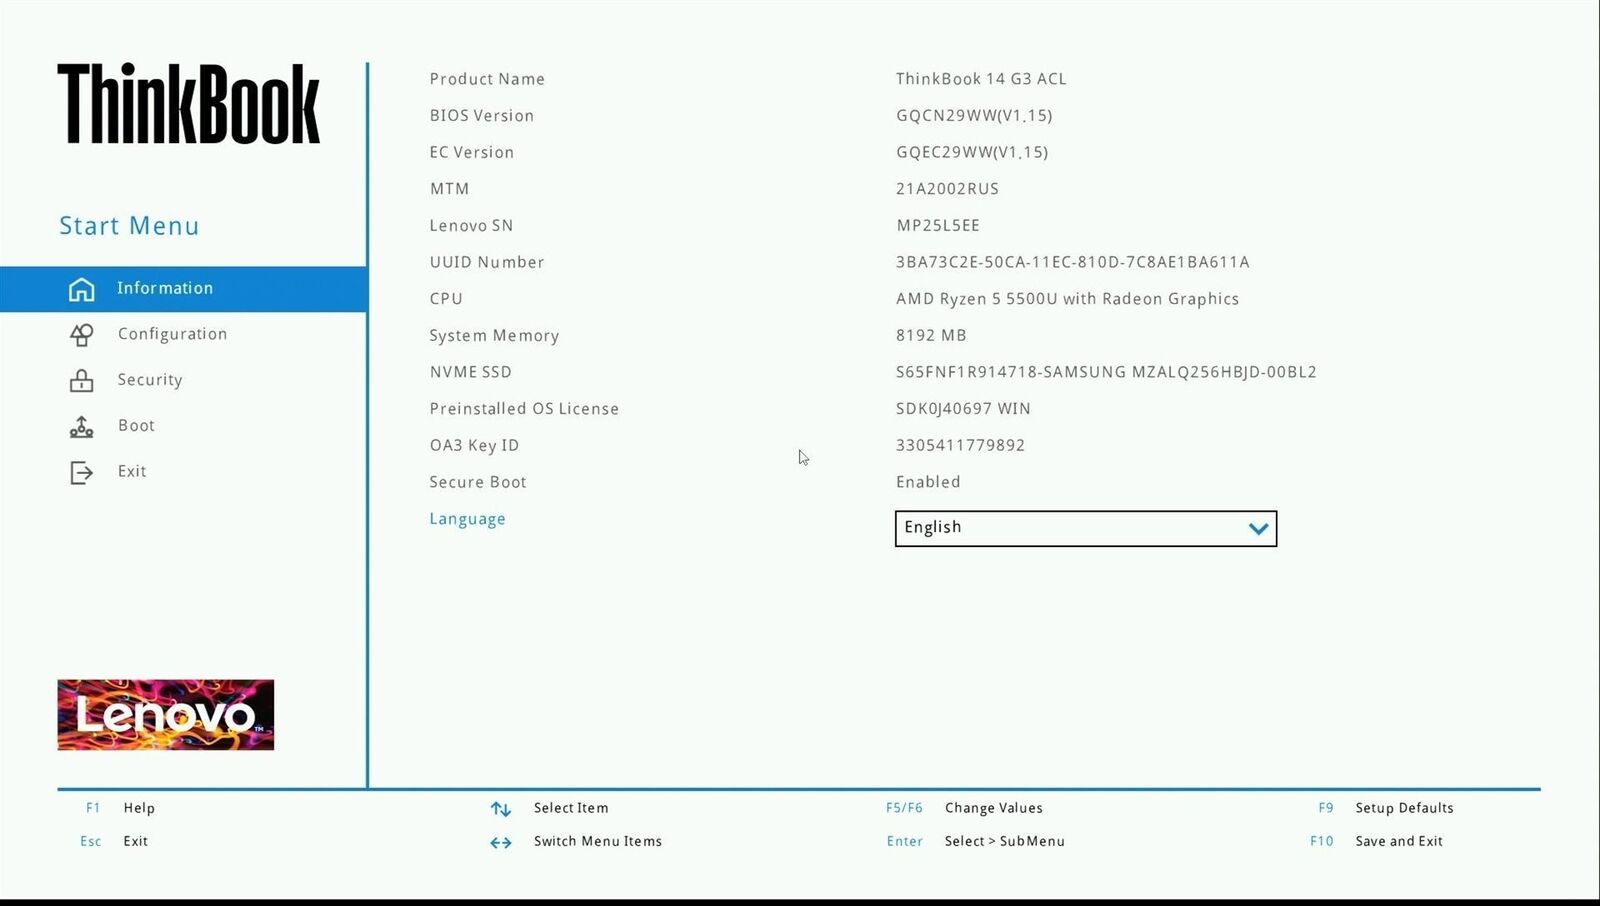Image resolution: width=1600 pixels, height=906 pixels.
Task: Click the Esc Exit shortcut
Action: [x=114, y=841]
